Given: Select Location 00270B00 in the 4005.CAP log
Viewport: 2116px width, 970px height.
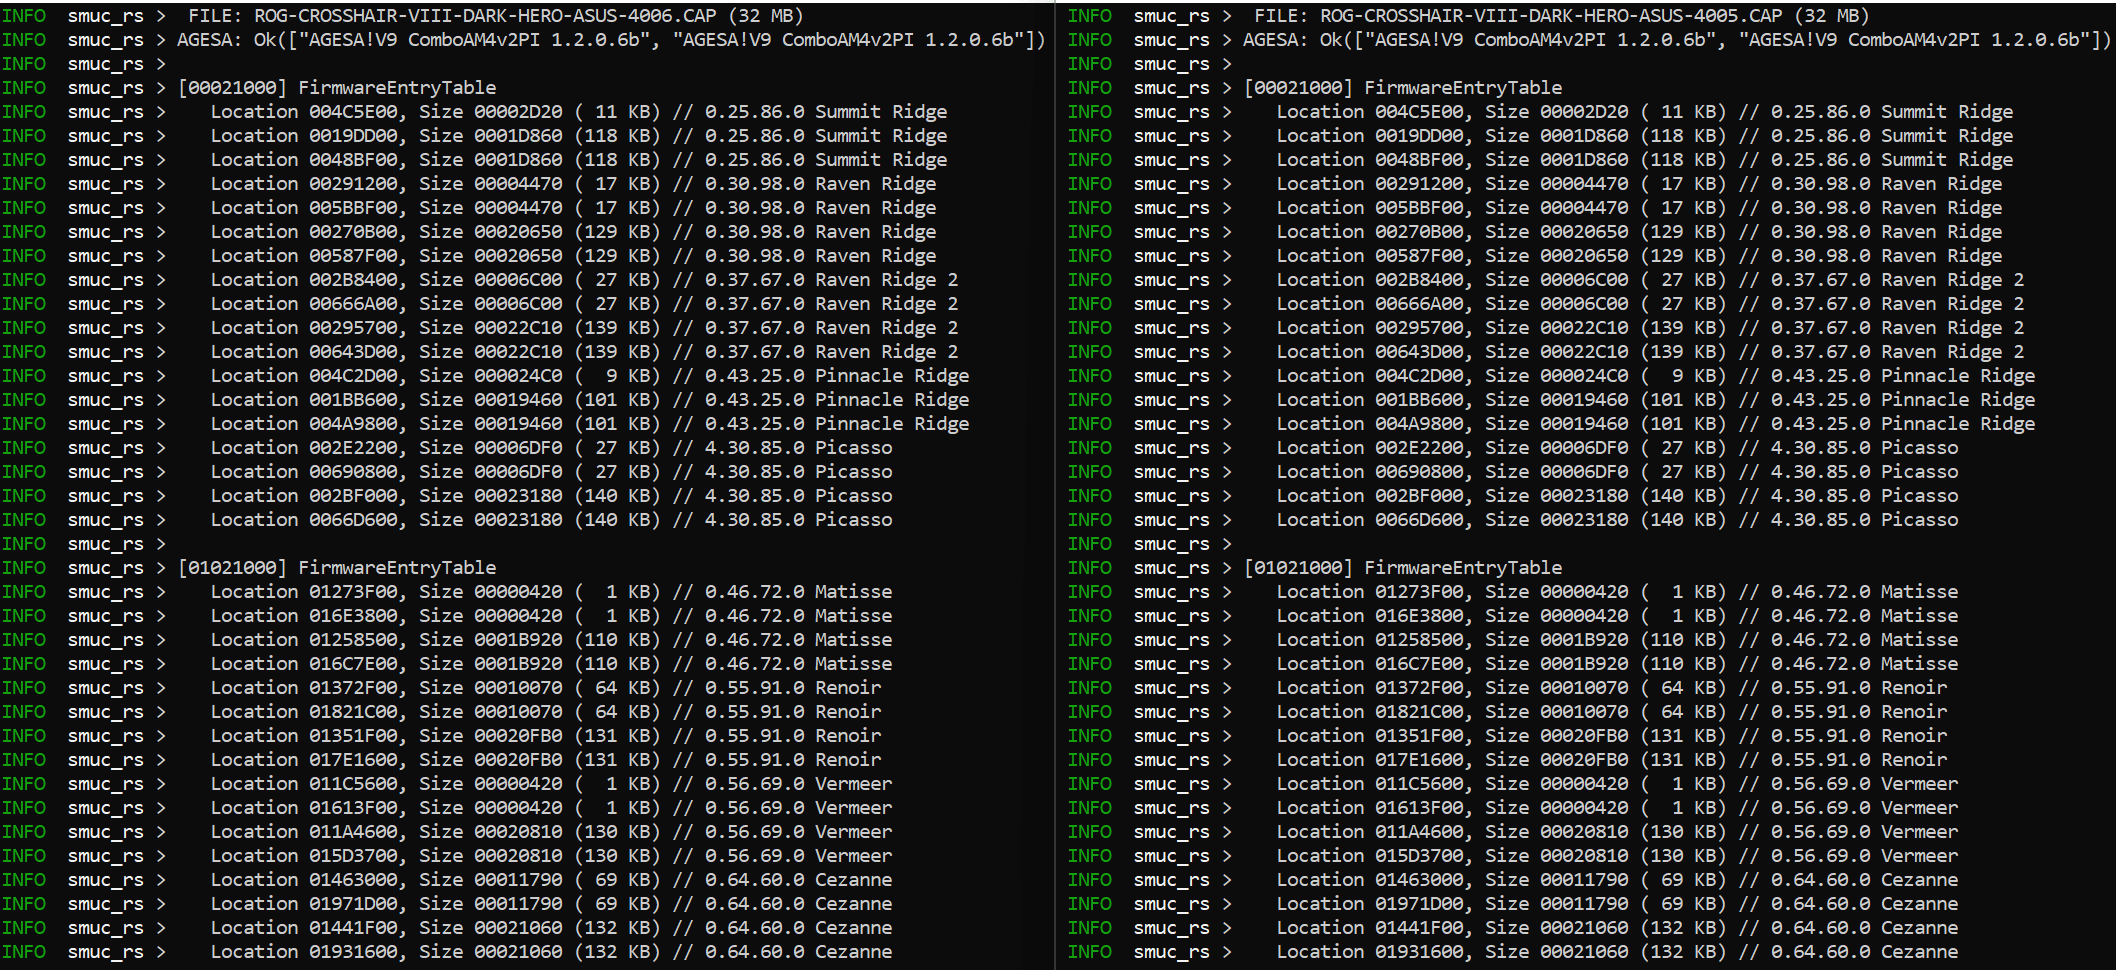Looking at the screenshot, I should [1370, 232].
